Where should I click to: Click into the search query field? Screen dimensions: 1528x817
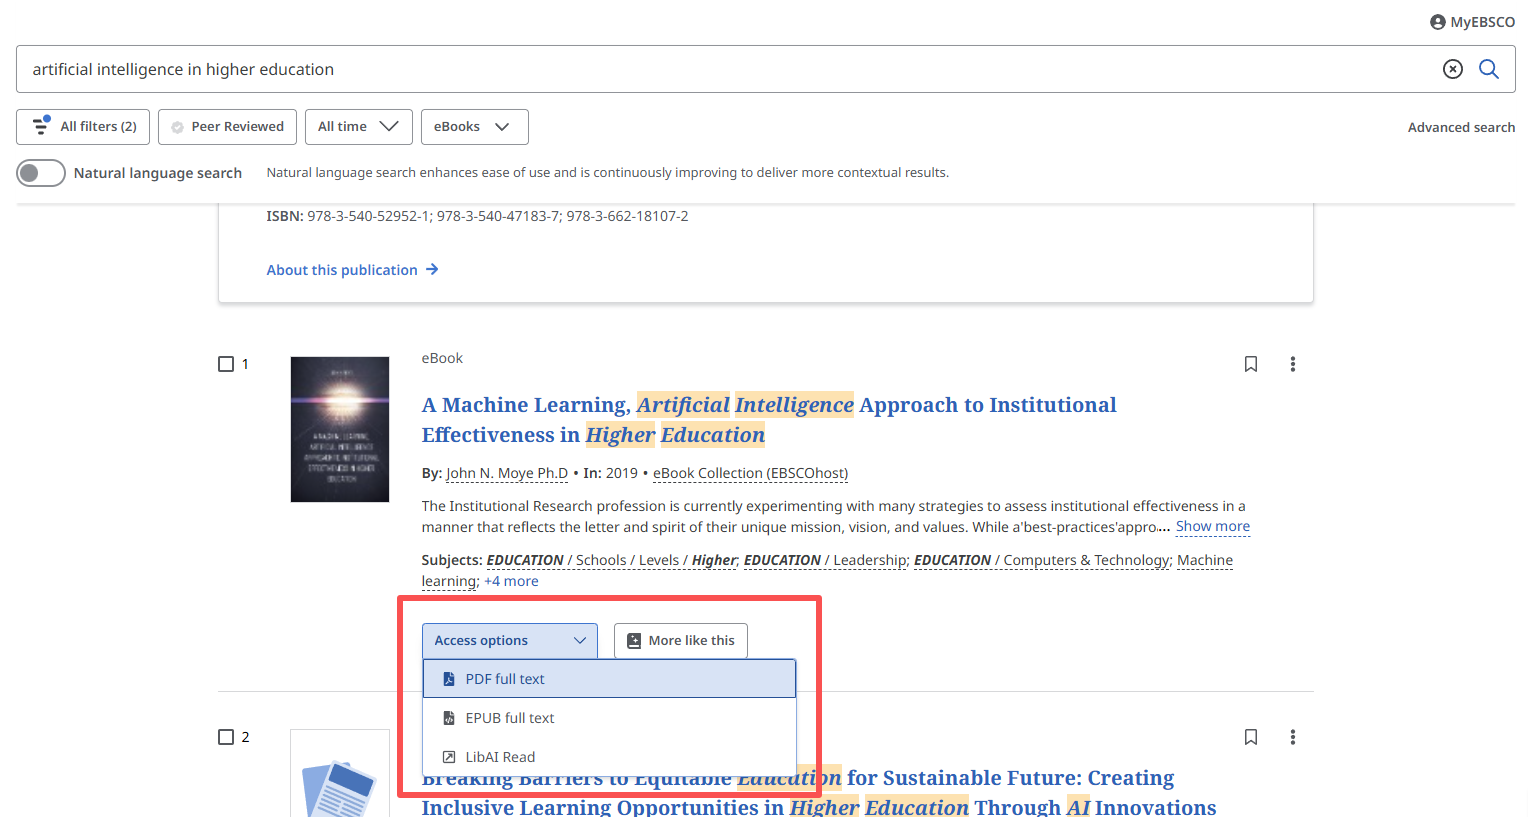700,69
